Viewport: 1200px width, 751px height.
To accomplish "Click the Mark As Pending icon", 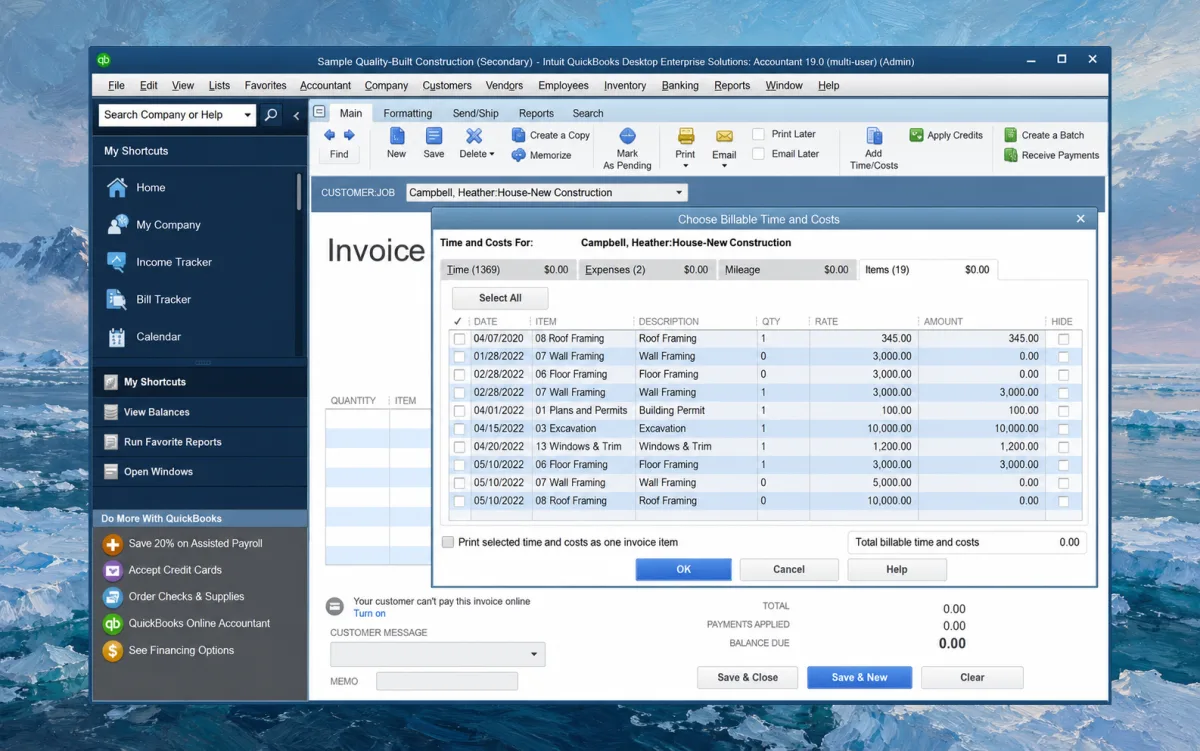I will (627, 136).
